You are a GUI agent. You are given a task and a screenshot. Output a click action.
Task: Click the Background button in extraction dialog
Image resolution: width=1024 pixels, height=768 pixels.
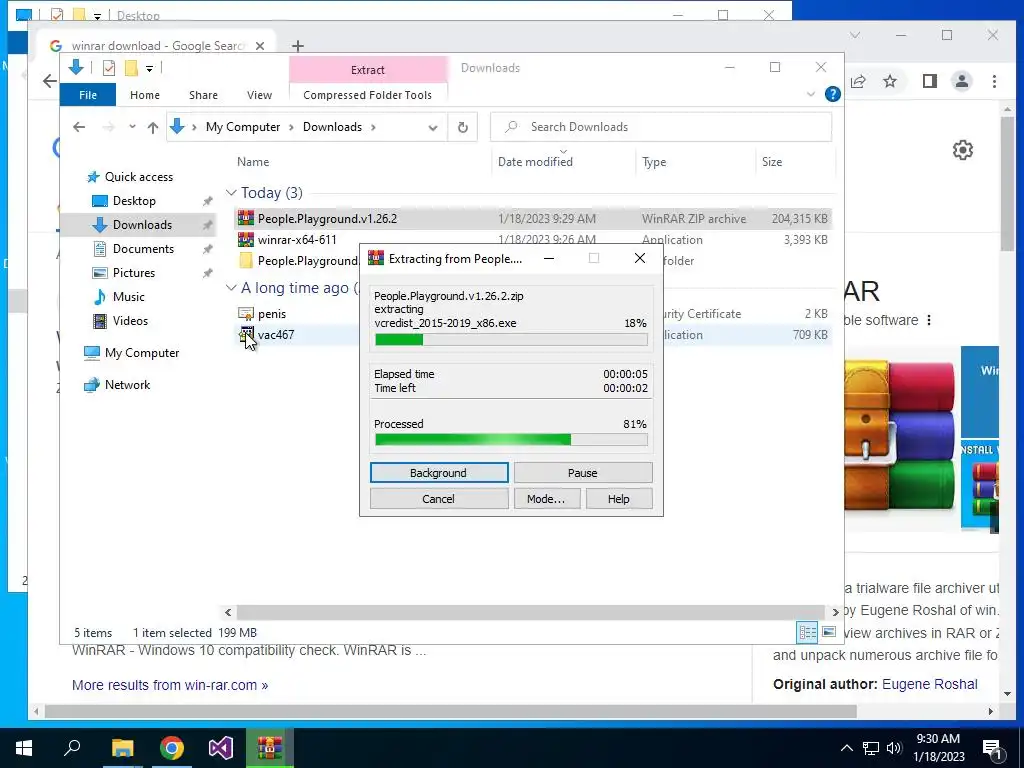[x=439, y=473]
